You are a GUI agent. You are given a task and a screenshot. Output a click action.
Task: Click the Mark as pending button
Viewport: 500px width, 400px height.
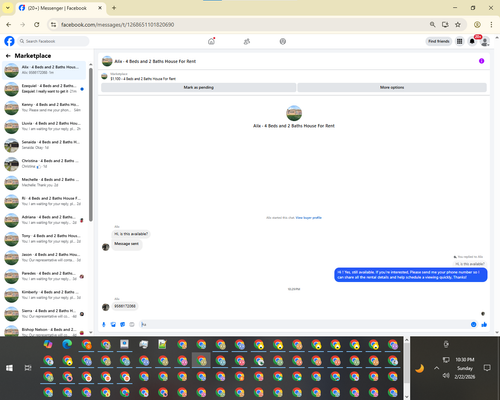pyautogui.click(x=198, y=87)
